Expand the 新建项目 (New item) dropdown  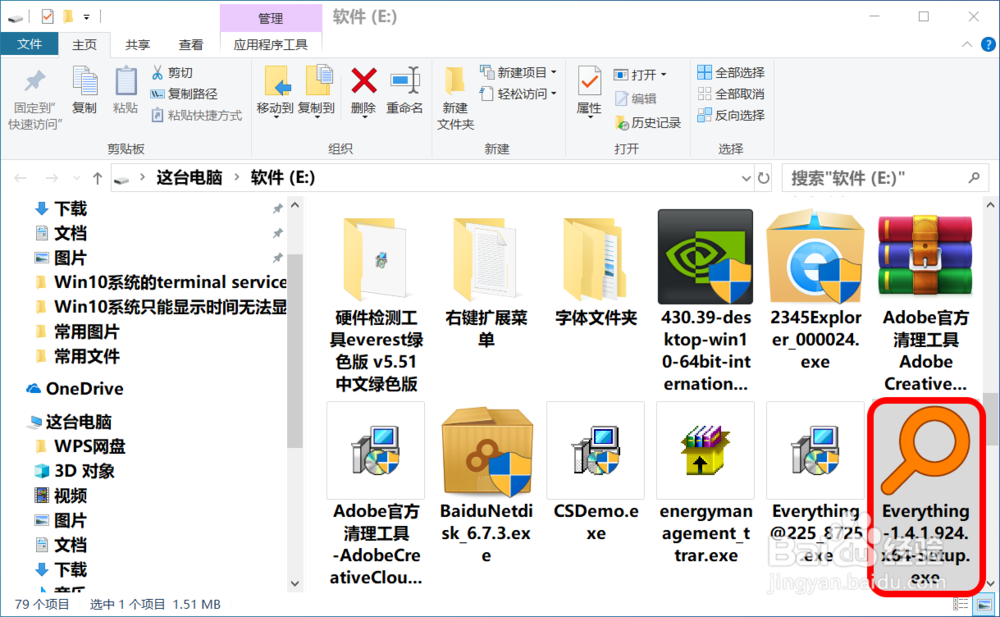pos(553,72)
